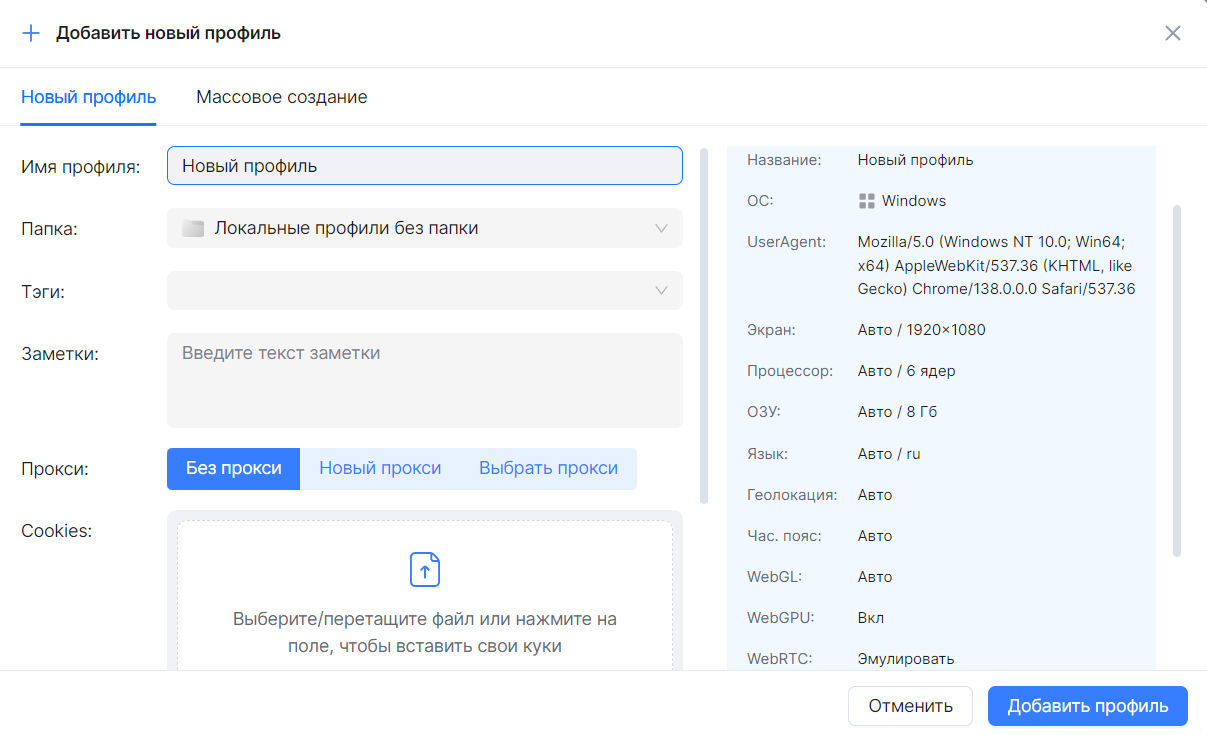Select the Новый профиль tab
This screenshot has width=1207, height=735.
click(88, 97)
